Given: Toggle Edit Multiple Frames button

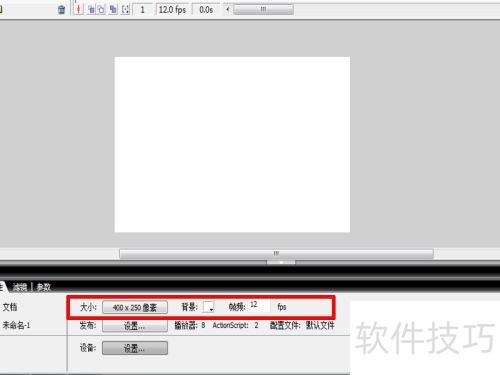Looking at the screenshot, I should pyautogui.click(x=113, y=9).
